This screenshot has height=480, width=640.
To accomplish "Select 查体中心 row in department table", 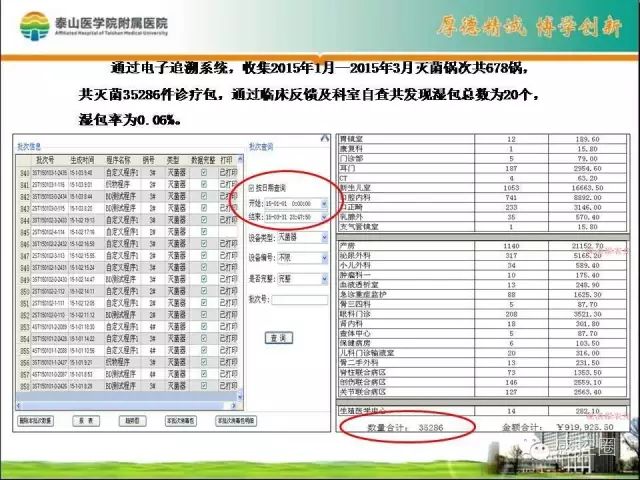I will [482, 333].
